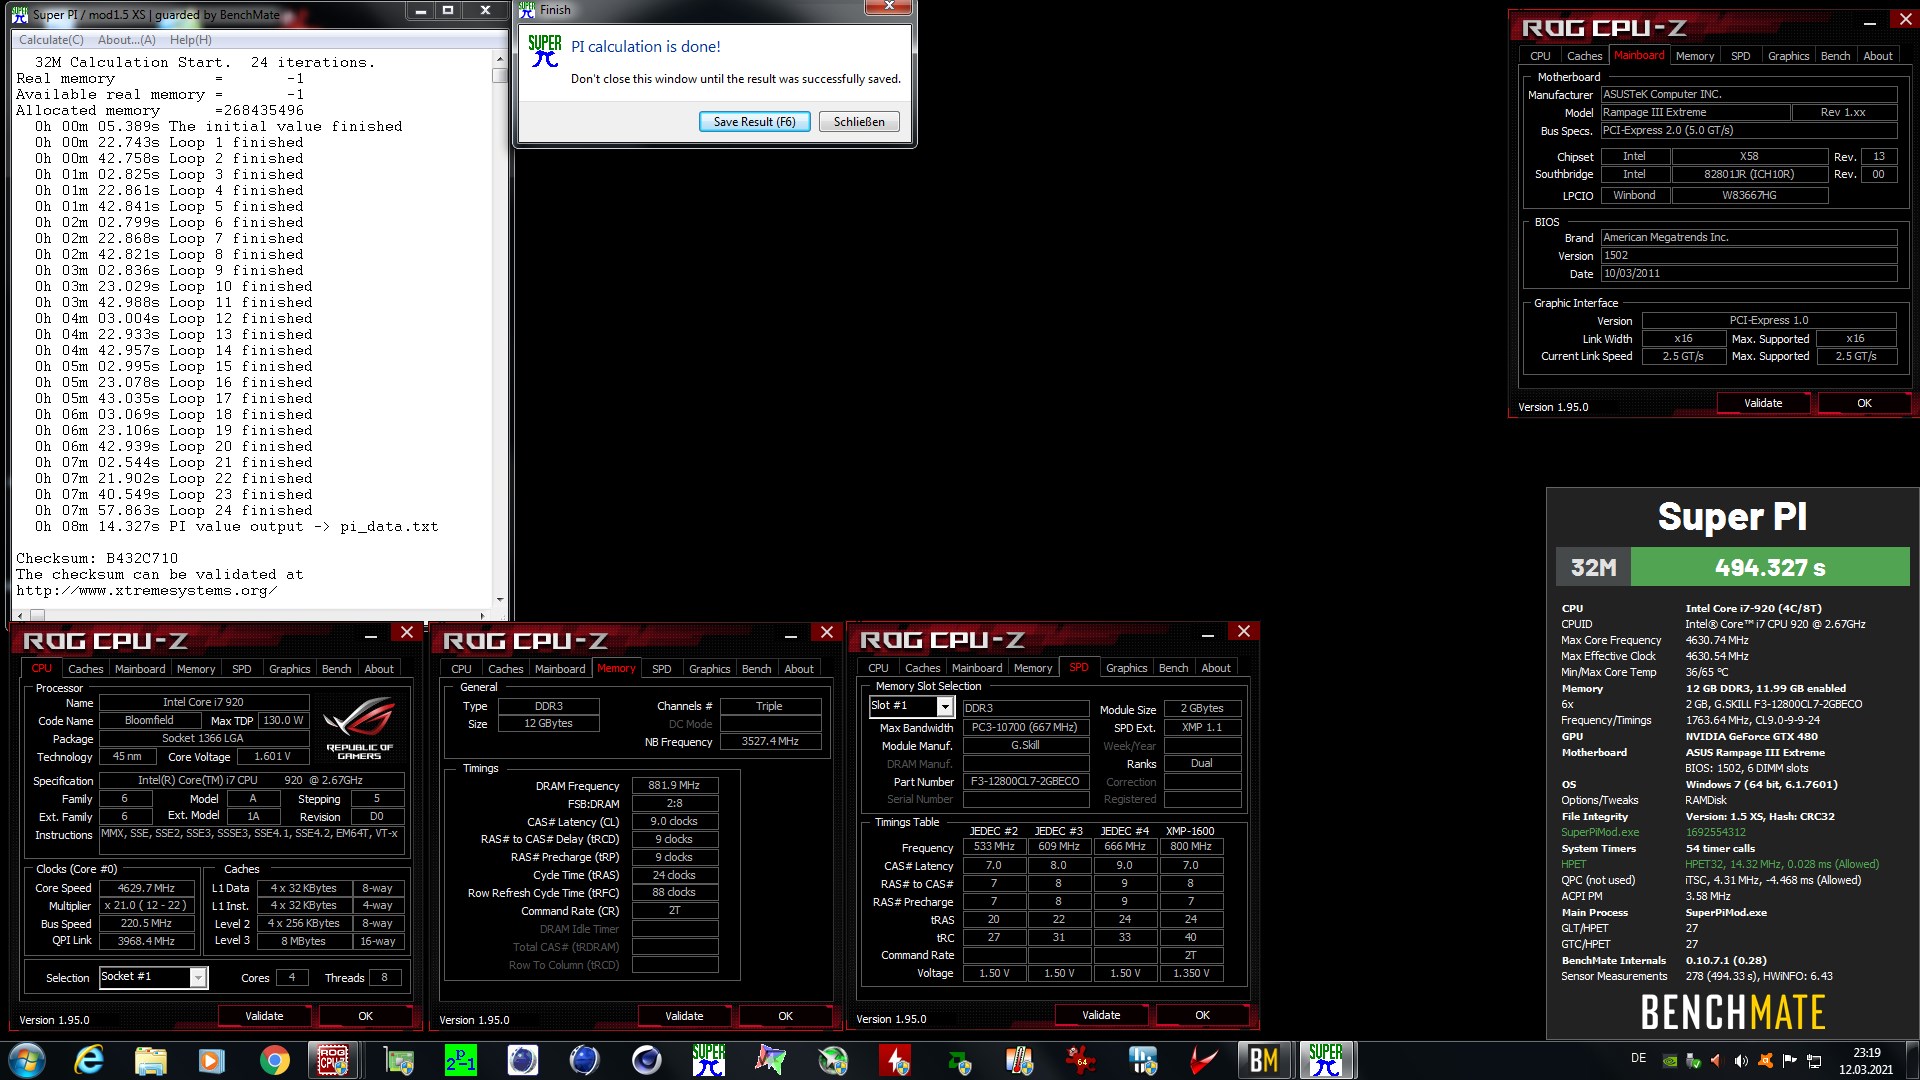The image size is (1920, 1080).
Task: Click the DE input language indicator
Action: click(1638, 1058)
